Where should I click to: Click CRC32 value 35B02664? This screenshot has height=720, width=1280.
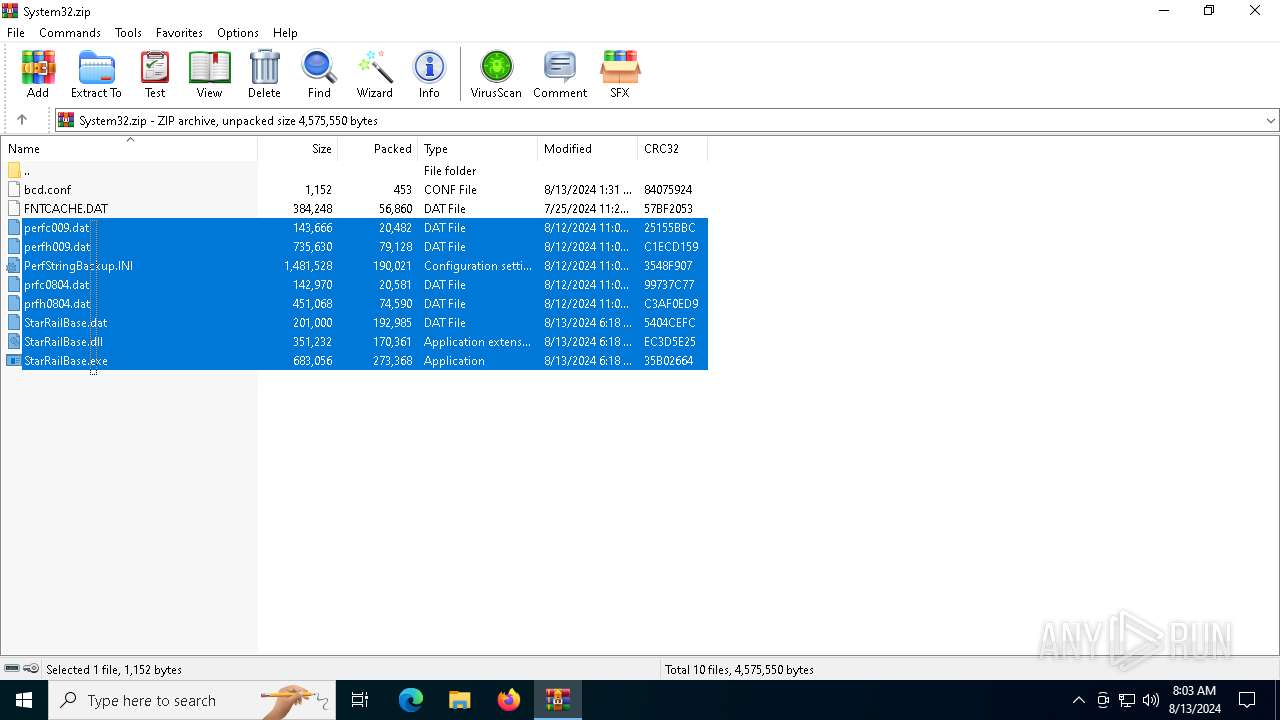[x=669, y=361]
